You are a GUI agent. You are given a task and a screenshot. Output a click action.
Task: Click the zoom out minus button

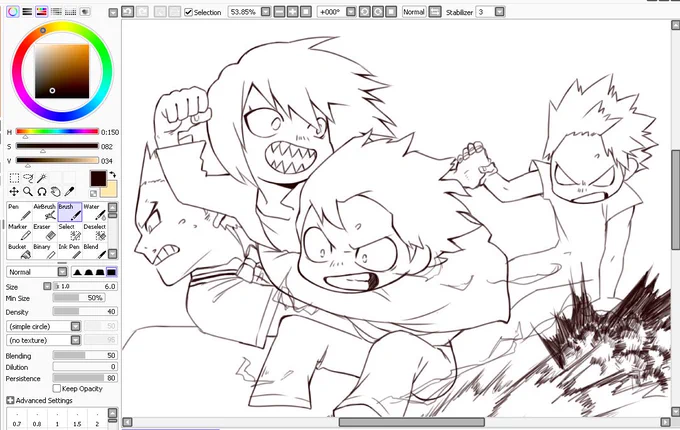pos(280,12)
